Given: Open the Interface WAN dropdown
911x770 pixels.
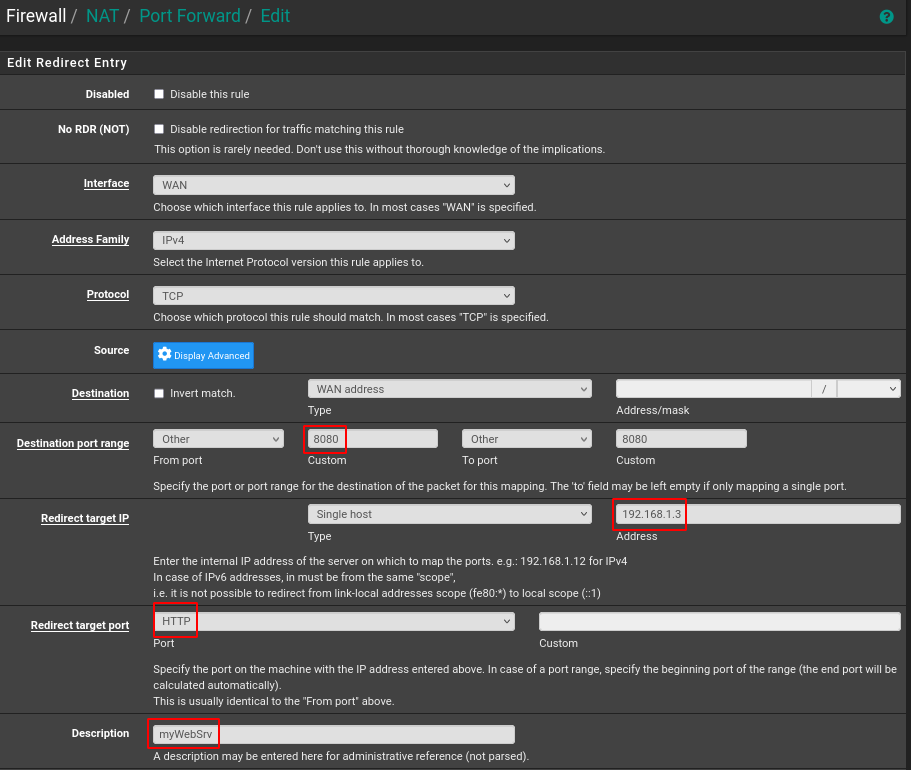Looking at the screenshot, I should 333,185.
